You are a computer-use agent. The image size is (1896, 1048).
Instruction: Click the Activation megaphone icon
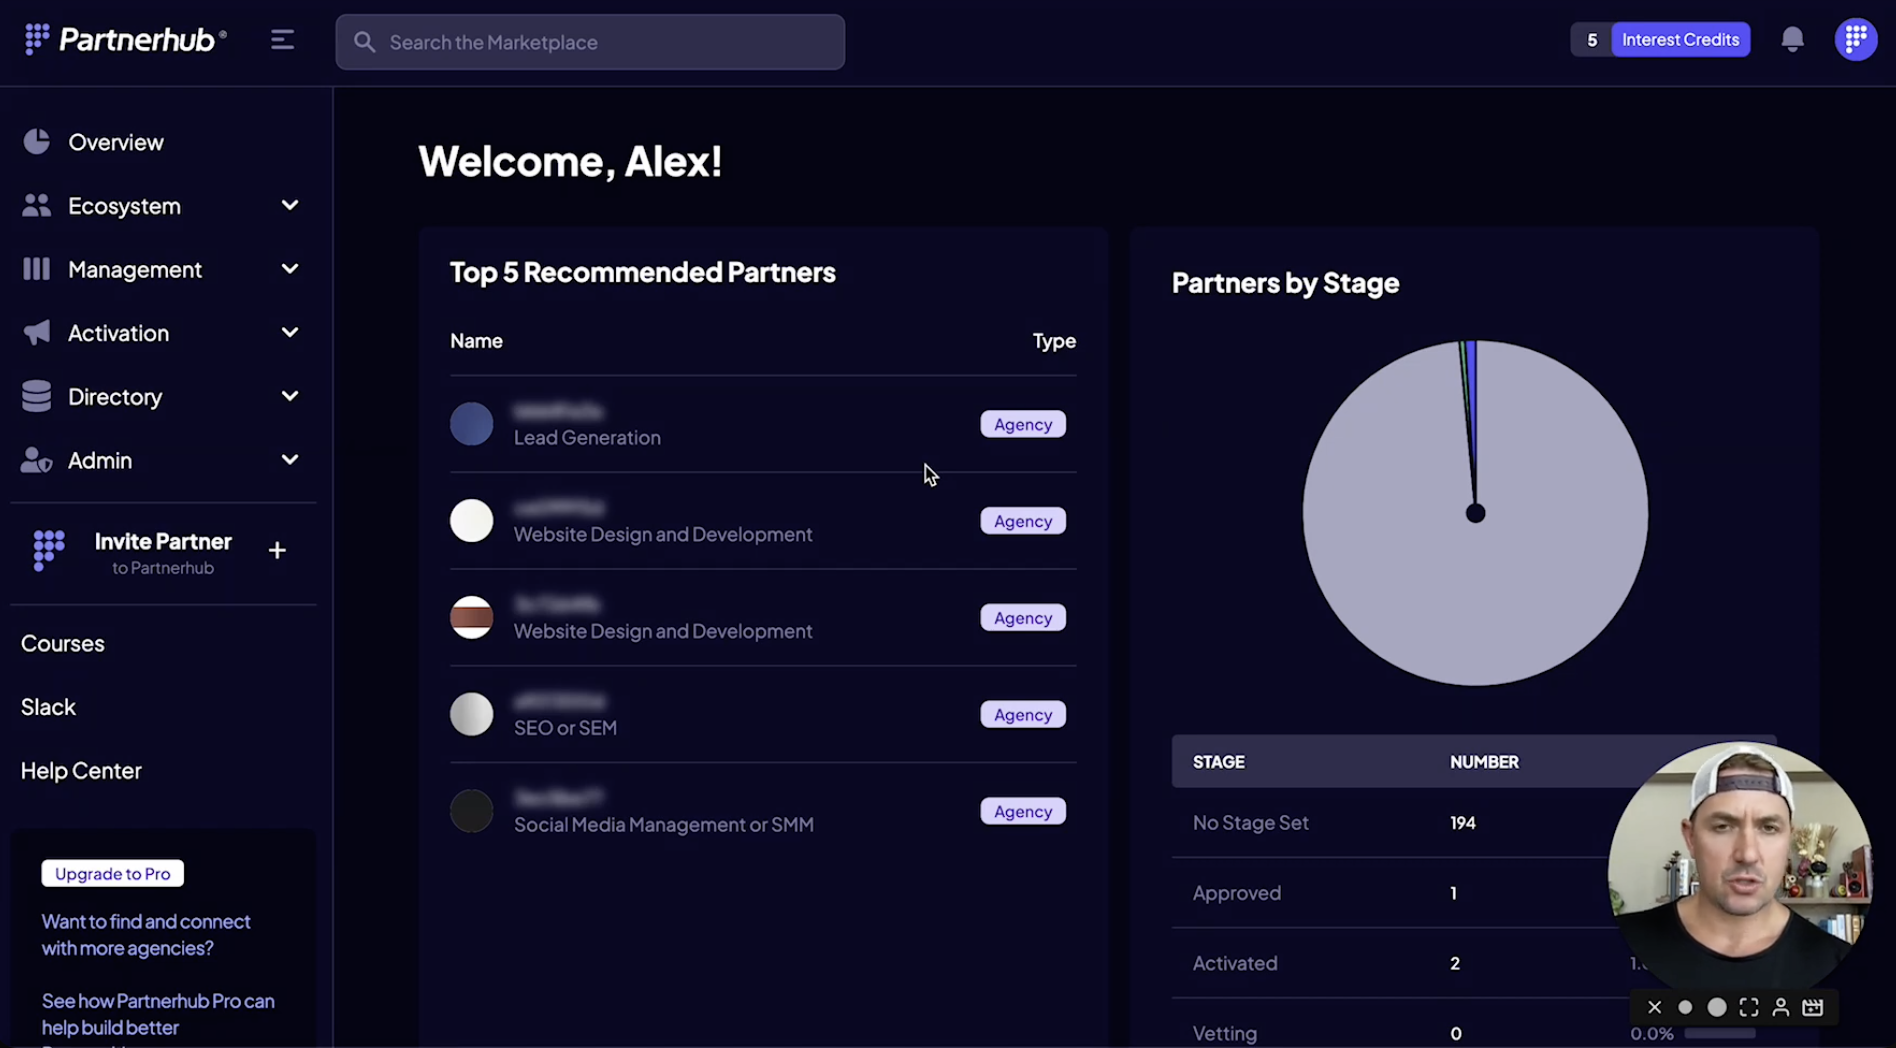(x=36, y=333)
